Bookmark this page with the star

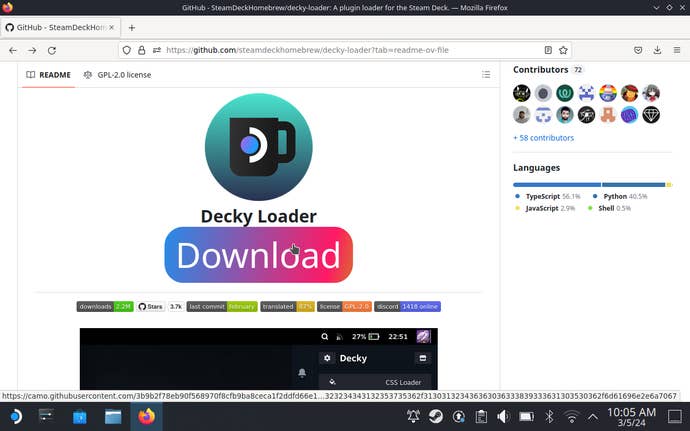point(563,50)
